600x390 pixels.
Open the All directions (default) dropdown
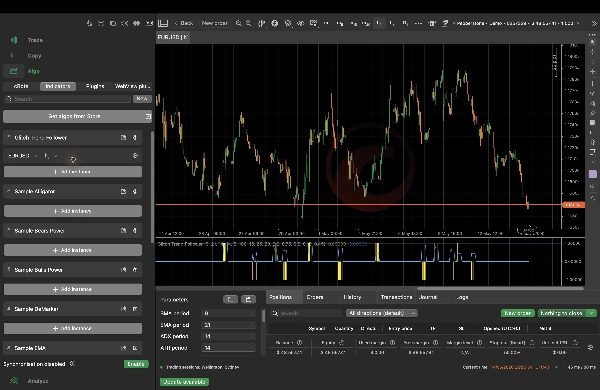click(x=382, y=313)
